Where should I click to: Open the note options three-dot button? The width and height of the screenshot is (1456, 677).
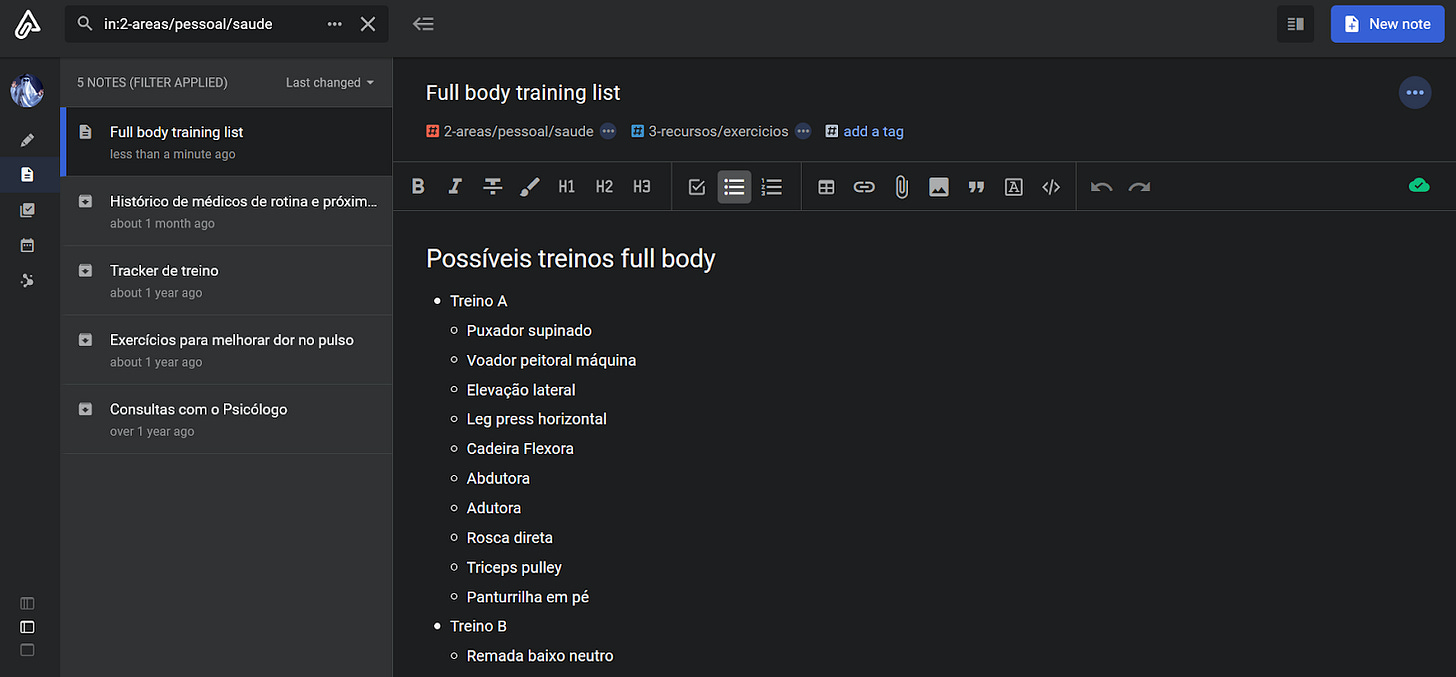tap(1415, 93)
